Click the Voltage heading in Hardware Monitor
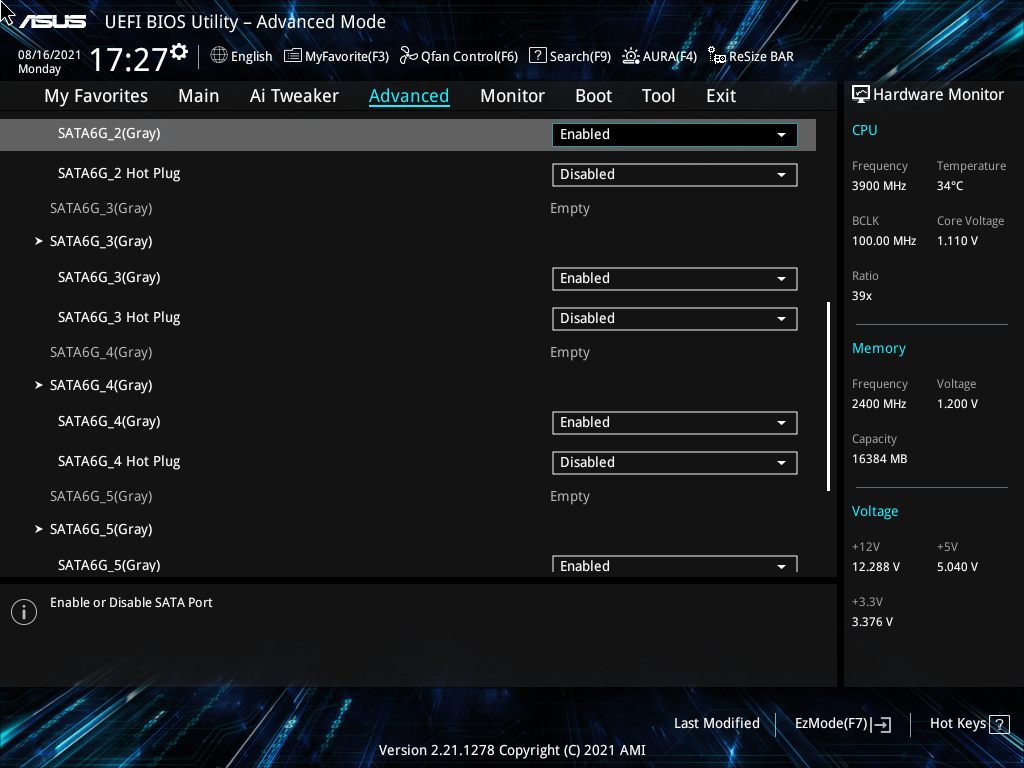 874,511
